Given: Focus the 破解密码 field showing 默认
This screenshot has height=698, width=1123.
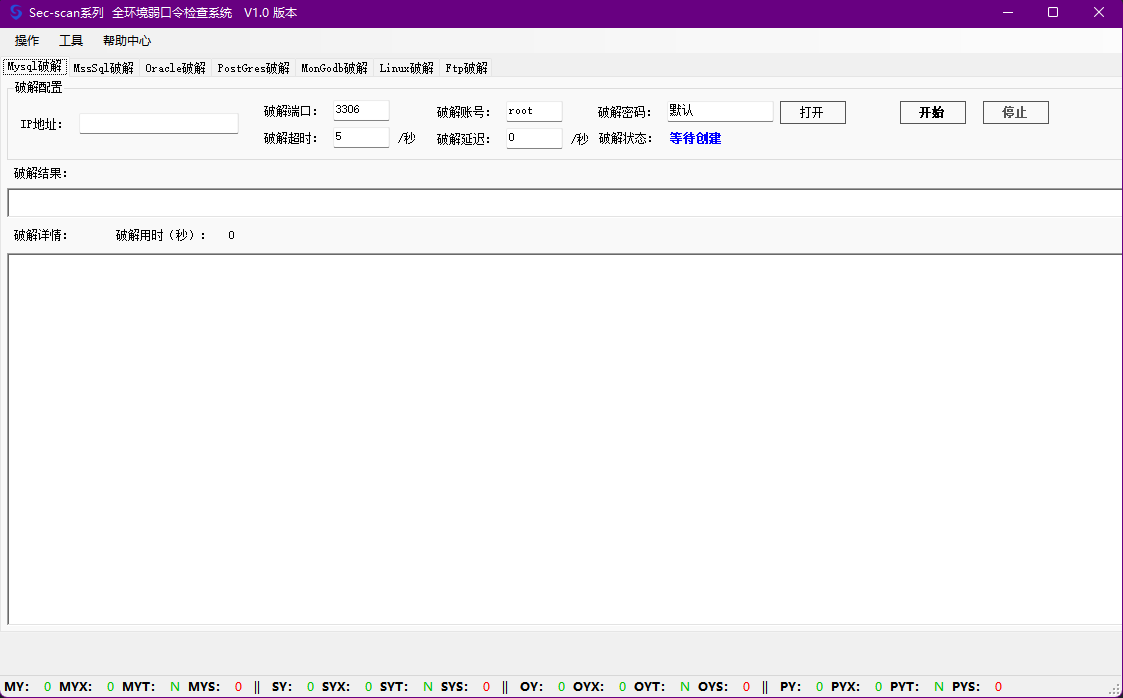Looking at the screenshot, I should coord(720,112).
